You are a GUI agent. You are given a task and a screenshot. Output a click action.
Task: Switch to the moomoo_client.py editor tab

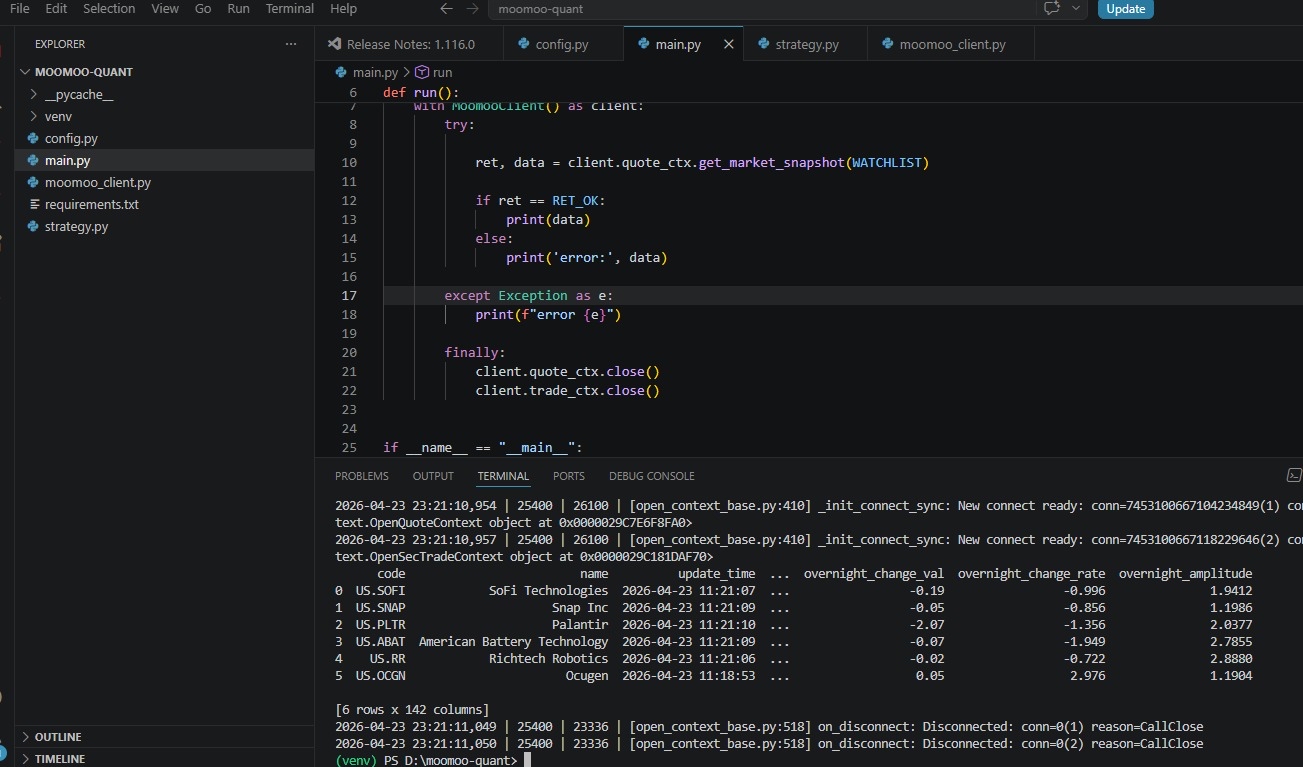point(951,44)
